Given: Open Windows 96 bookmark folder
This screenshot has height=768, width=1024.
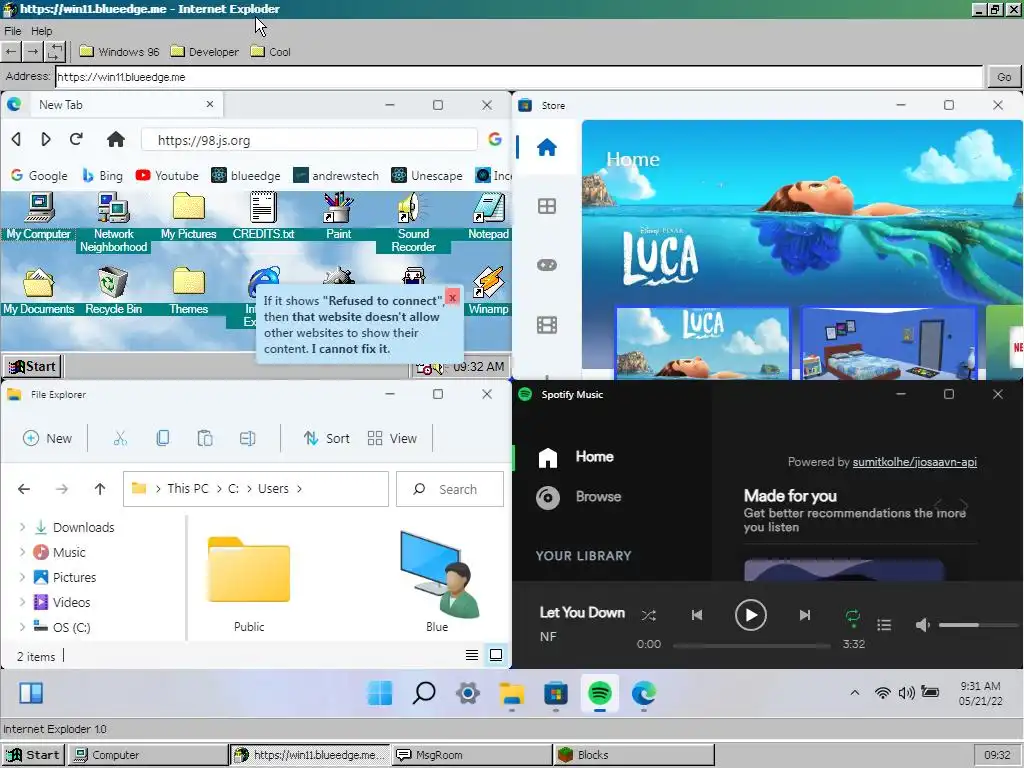Looking at the screenshot, I should [x=120, y=52].
